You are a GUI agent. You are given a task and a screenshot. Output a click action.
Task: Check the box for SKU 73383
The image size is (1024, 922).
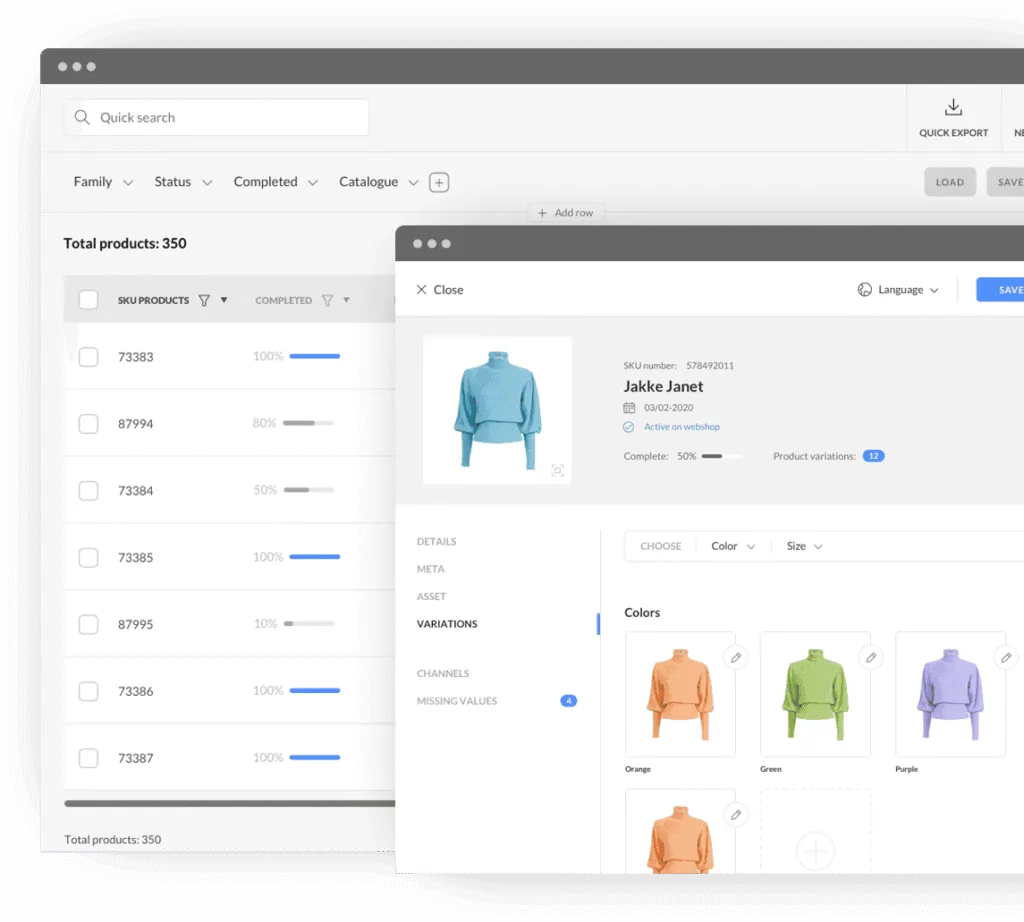[88, 357]
